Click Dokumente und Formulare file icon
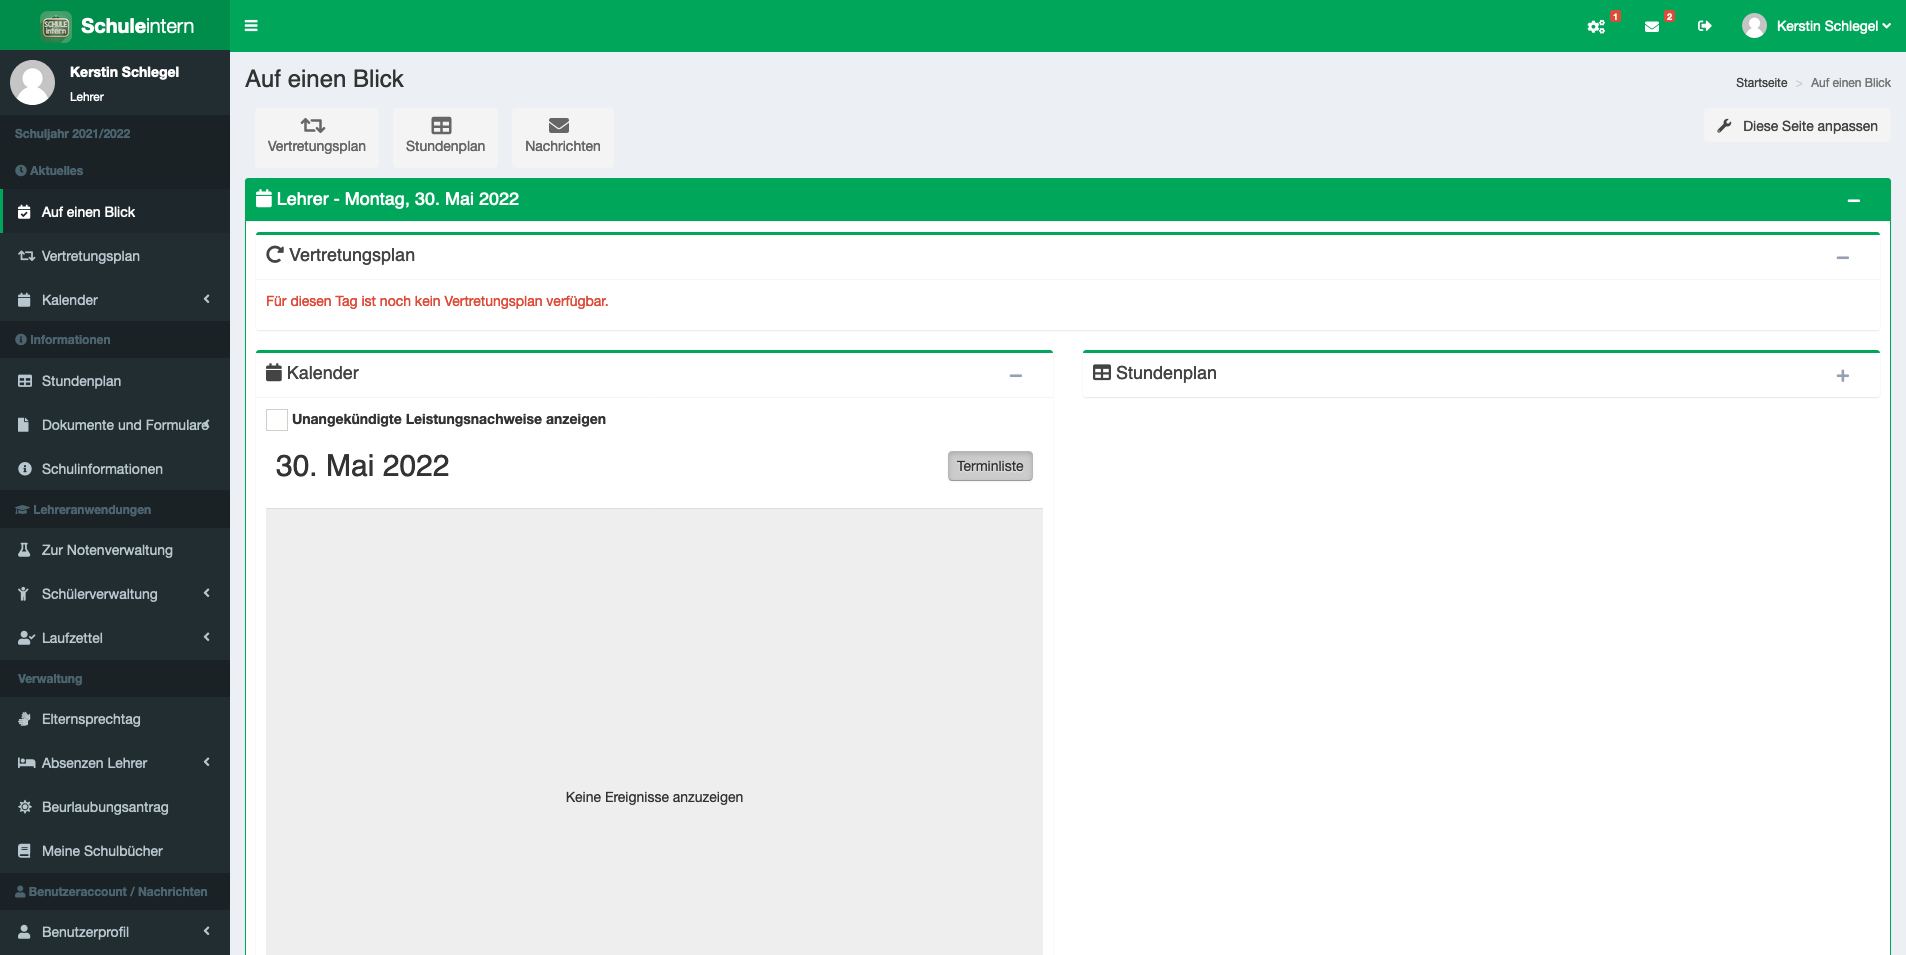Viewport: 1906px width, 955px height. 24,425
